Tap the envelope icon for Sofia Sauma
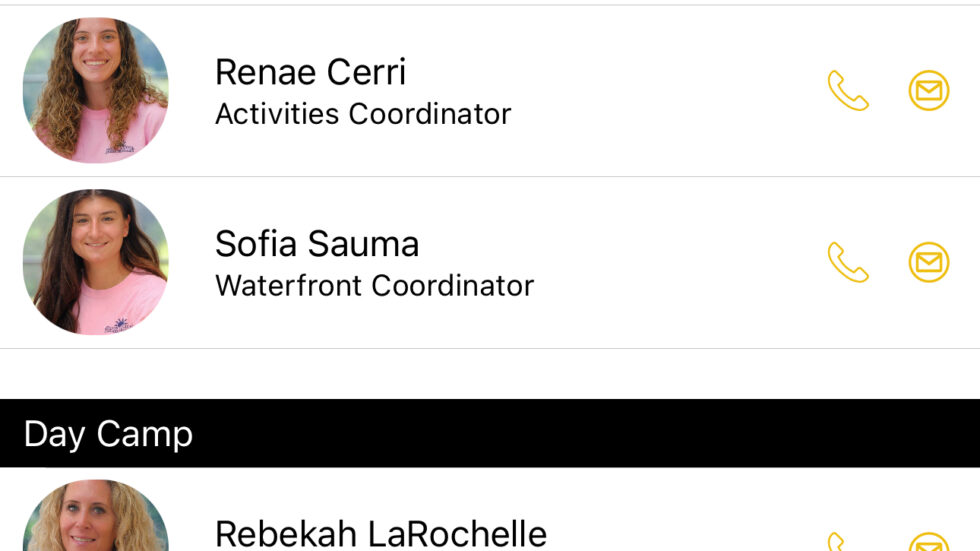The width and height of the screenshot is (980, 551). 929,262
